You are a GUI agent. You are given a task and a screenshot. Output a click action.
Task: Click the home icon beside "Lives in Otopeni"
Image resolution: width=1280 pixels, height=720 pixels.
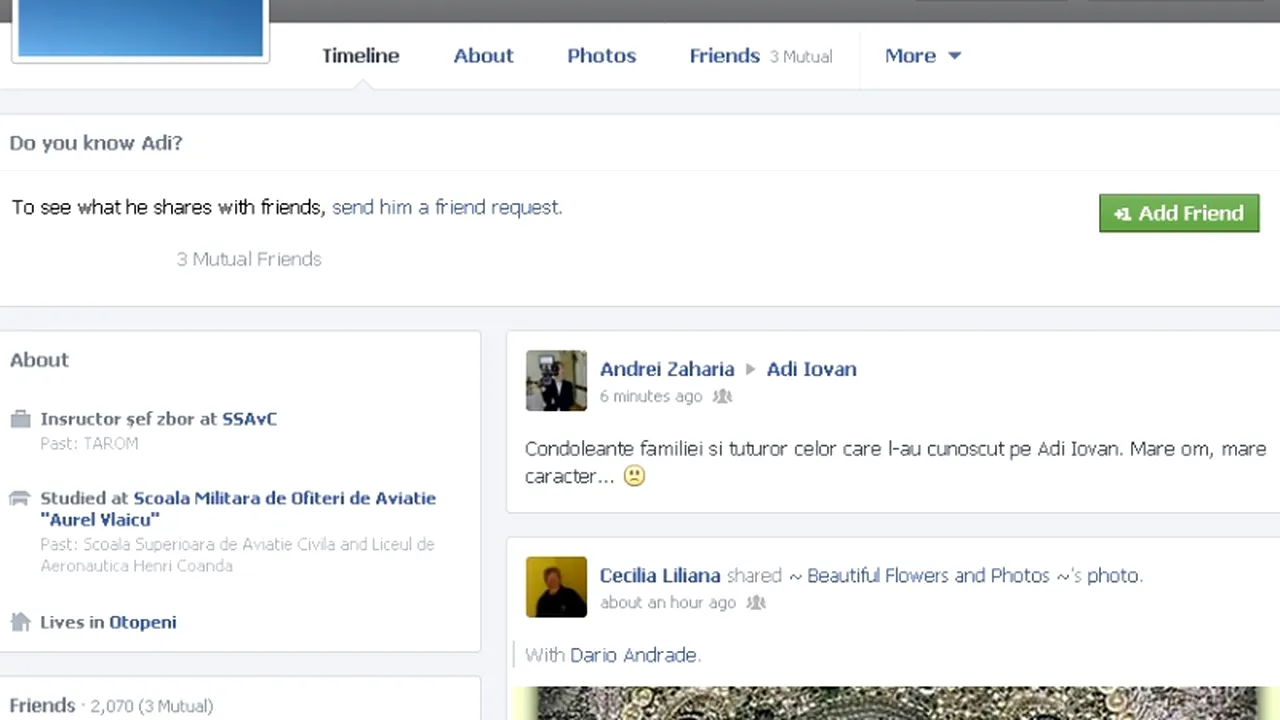coord(21,621)
